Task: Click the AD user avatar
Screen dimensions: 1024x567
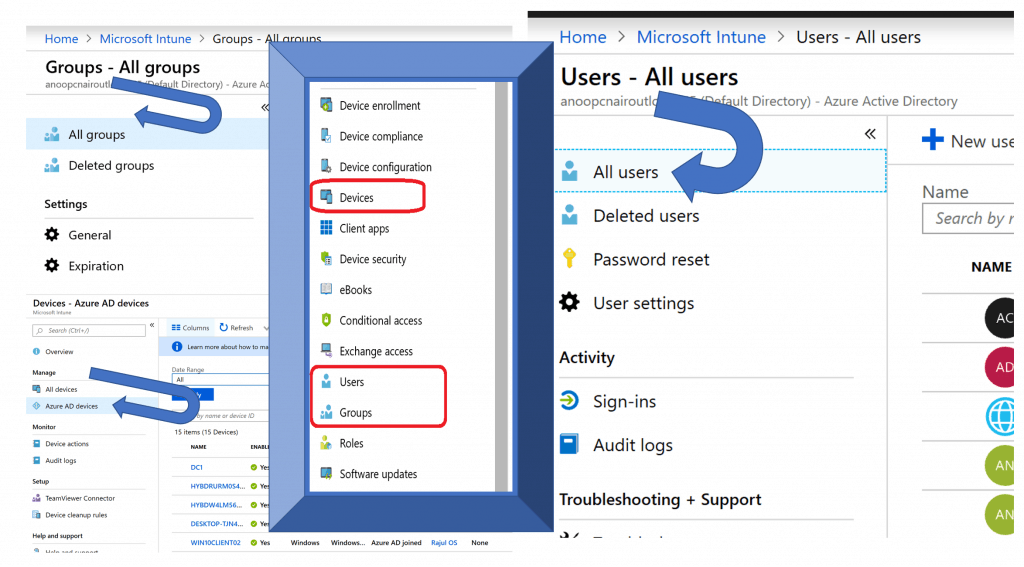Action: click(x=1000, y=367)
